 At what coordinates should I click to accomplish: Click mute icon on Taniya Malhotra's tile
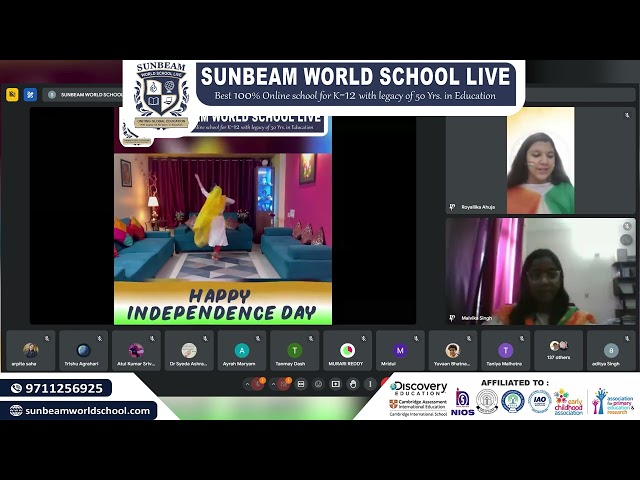[522, 338]
